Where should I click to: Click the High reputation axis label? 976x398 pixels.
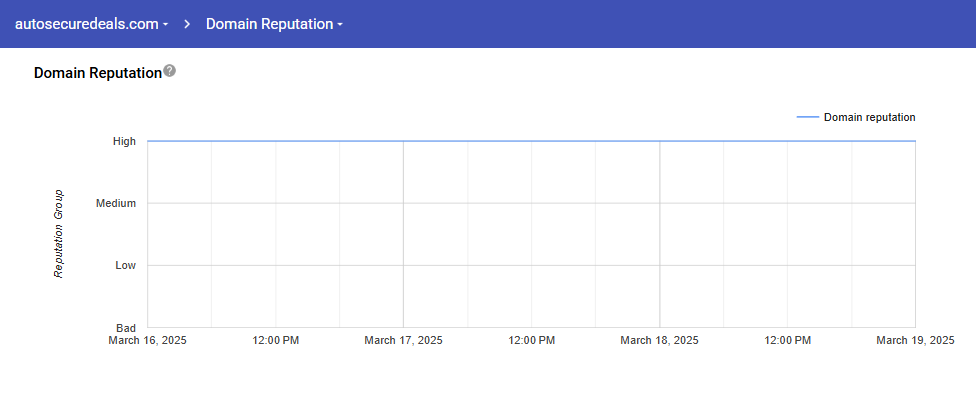tap(124, 141)
